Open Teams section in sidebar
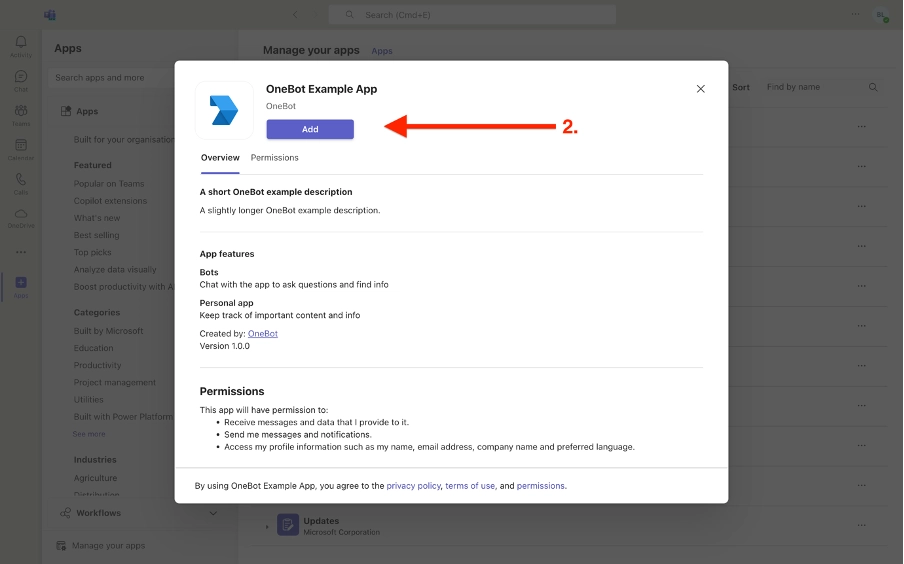This screenshot has height=564, width=904. pyautogui.click(x=21, y=115)
